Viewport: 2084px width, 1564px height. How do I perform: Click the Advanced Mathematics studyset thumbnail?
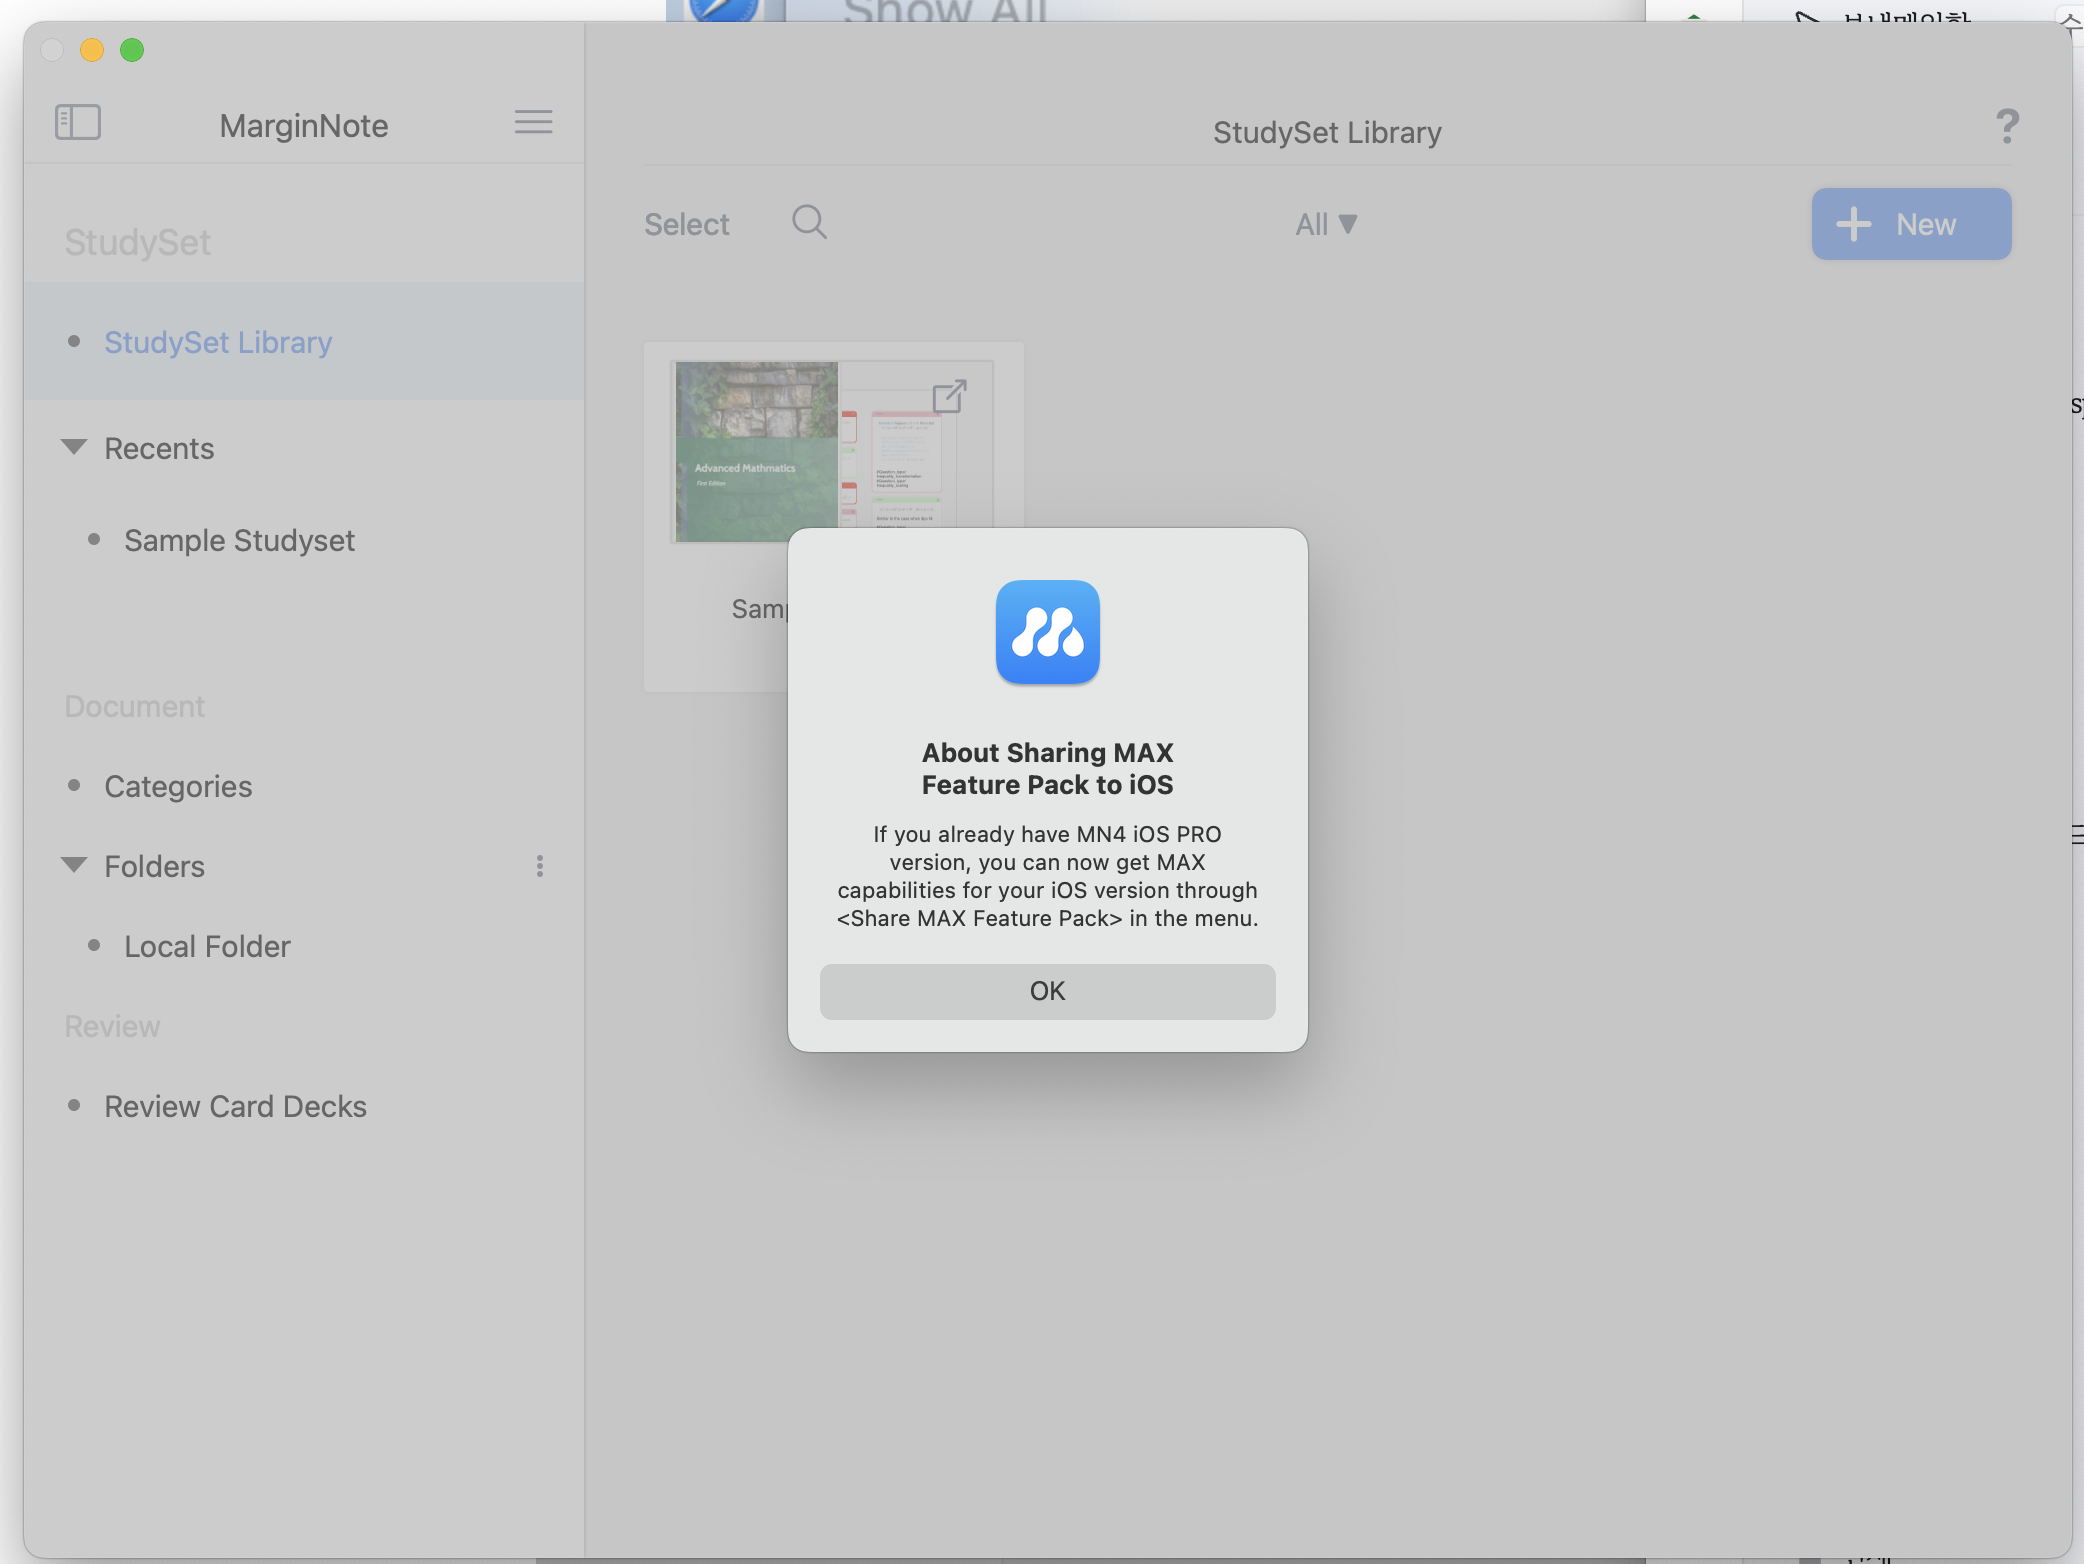coord(757,452)
